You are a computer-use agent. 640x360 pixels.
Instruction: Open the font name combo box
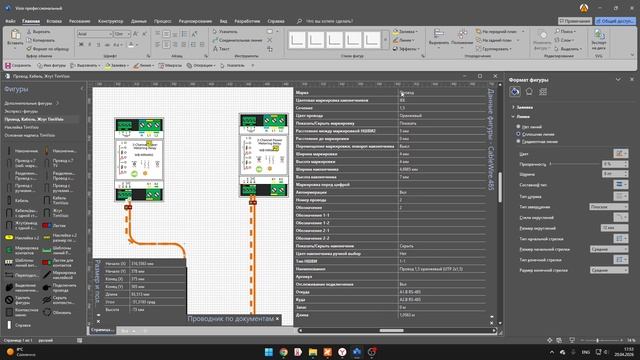[94, 34]
